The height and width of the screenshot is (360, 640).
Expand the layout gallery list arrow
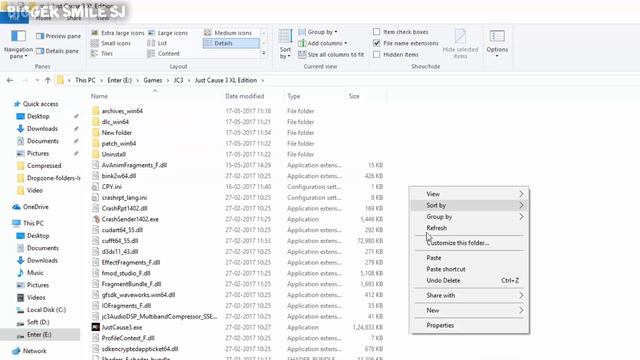coord(264,53)
